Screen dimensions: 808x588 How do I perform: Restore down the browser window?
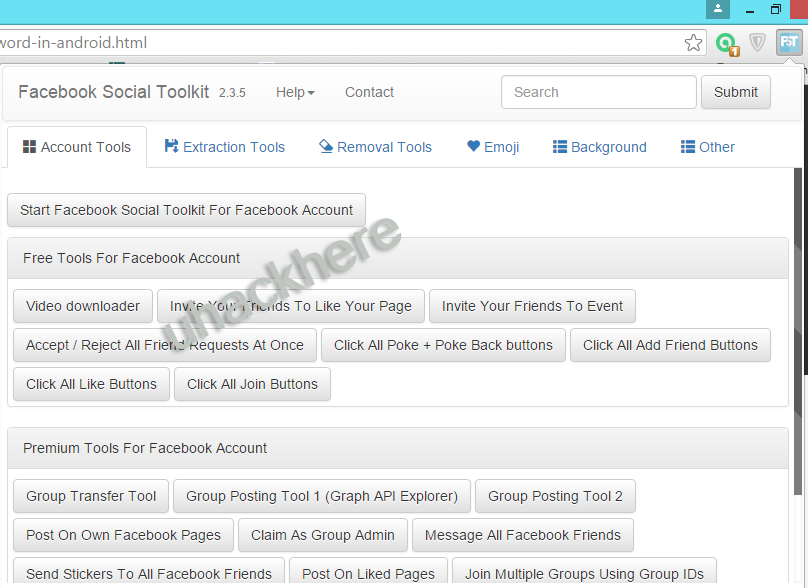click(x=776, y=9)
